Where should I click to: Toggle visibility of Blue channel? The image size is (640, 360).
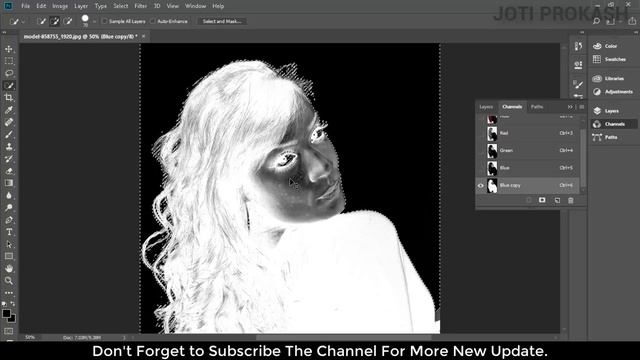click(x=480, y=168)
